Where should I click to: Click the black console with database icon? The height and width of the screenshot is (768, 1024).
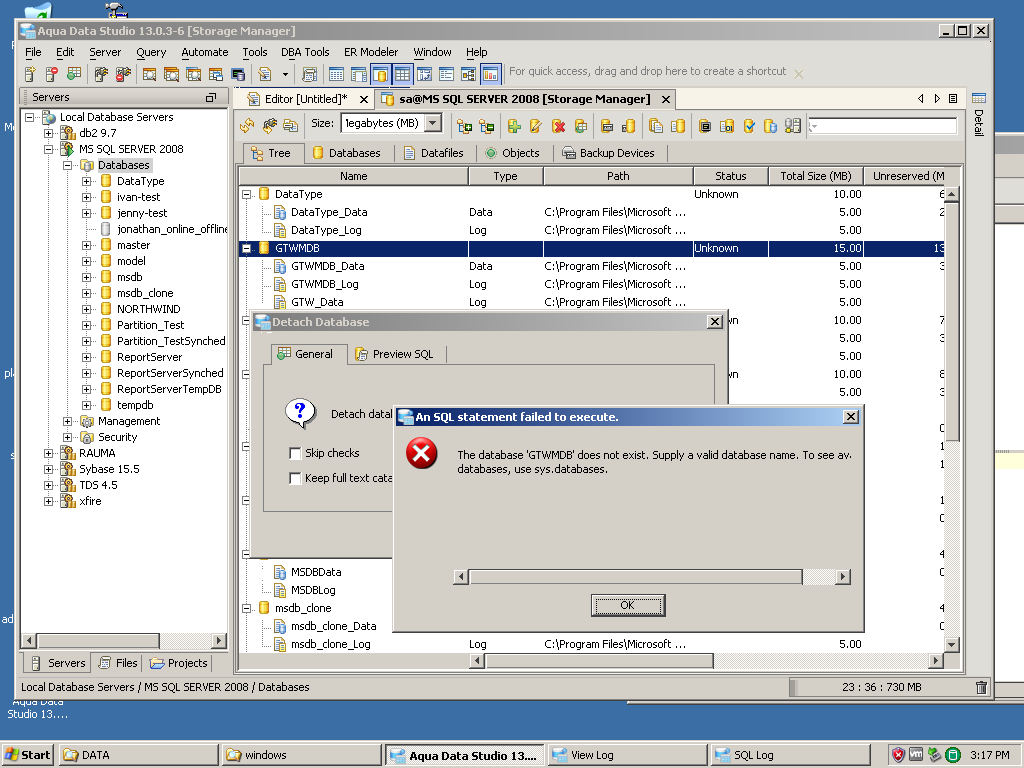pos(238,74)
